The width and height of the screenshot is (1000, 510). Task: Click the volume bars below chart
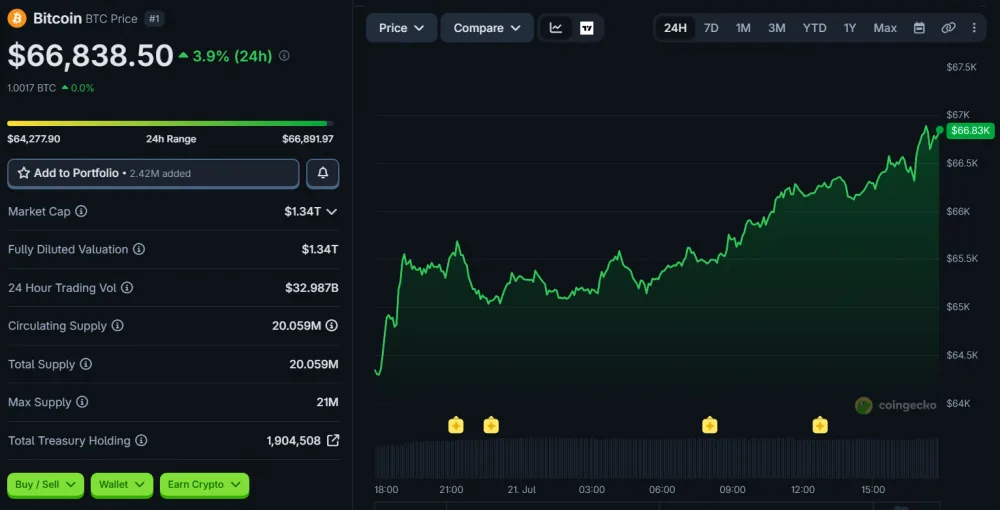point(656,458)
